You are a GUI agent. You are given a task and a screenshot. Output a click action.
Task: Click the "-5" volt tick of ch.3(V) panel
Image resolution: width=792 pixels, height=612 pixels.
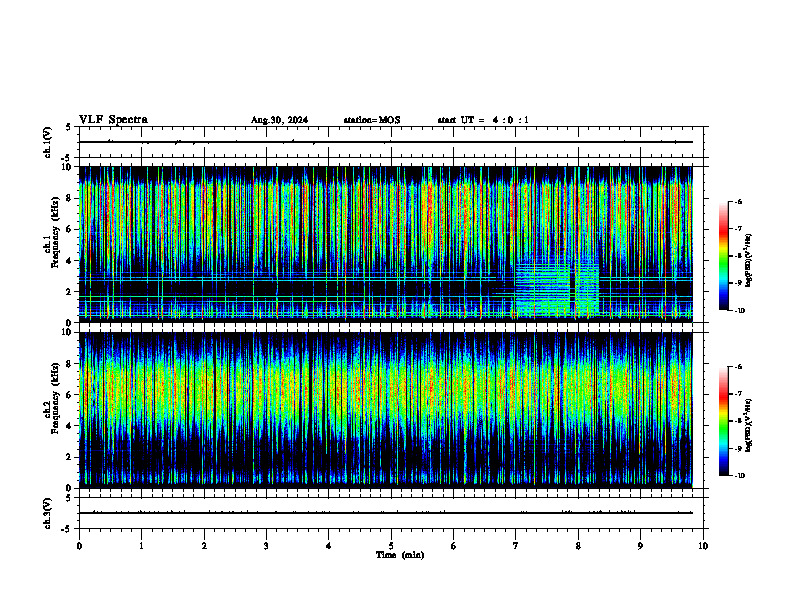[x=67, y=529]
